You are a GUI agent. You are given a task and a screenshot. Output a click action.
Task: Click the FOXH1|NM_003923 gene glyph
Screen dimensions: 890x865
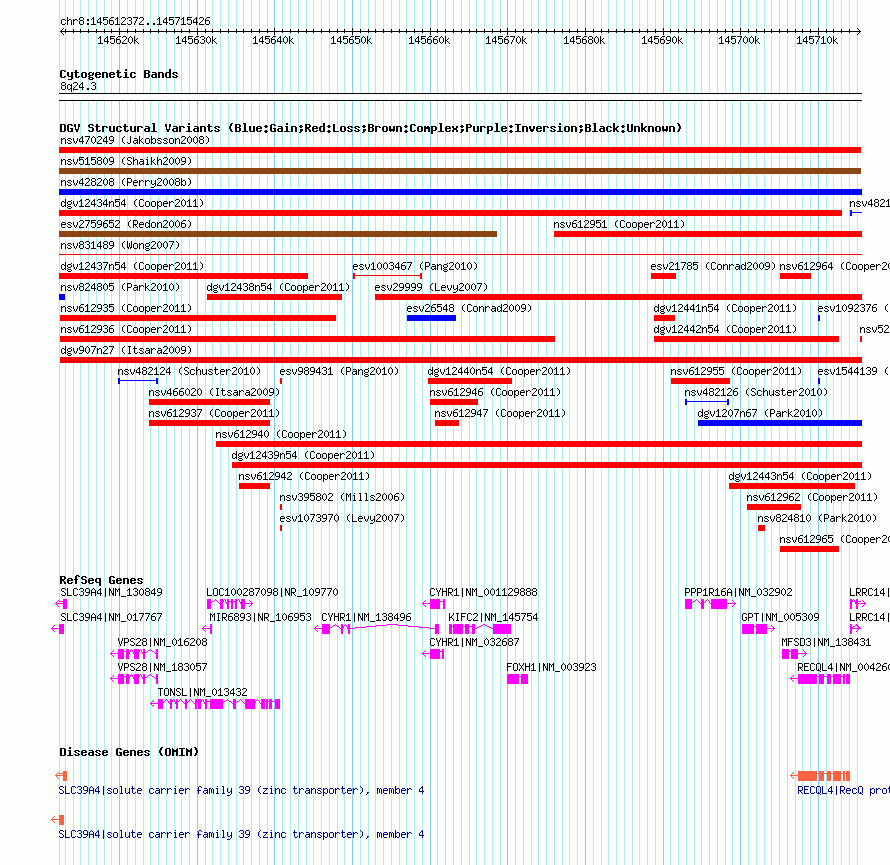(x=518, y=679)
